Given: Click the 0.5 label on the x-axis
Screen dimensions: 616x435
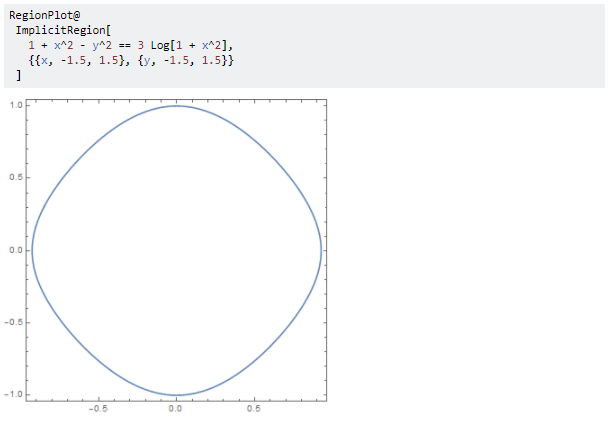Looking at the screenshot, I should [x=254, y=409].
